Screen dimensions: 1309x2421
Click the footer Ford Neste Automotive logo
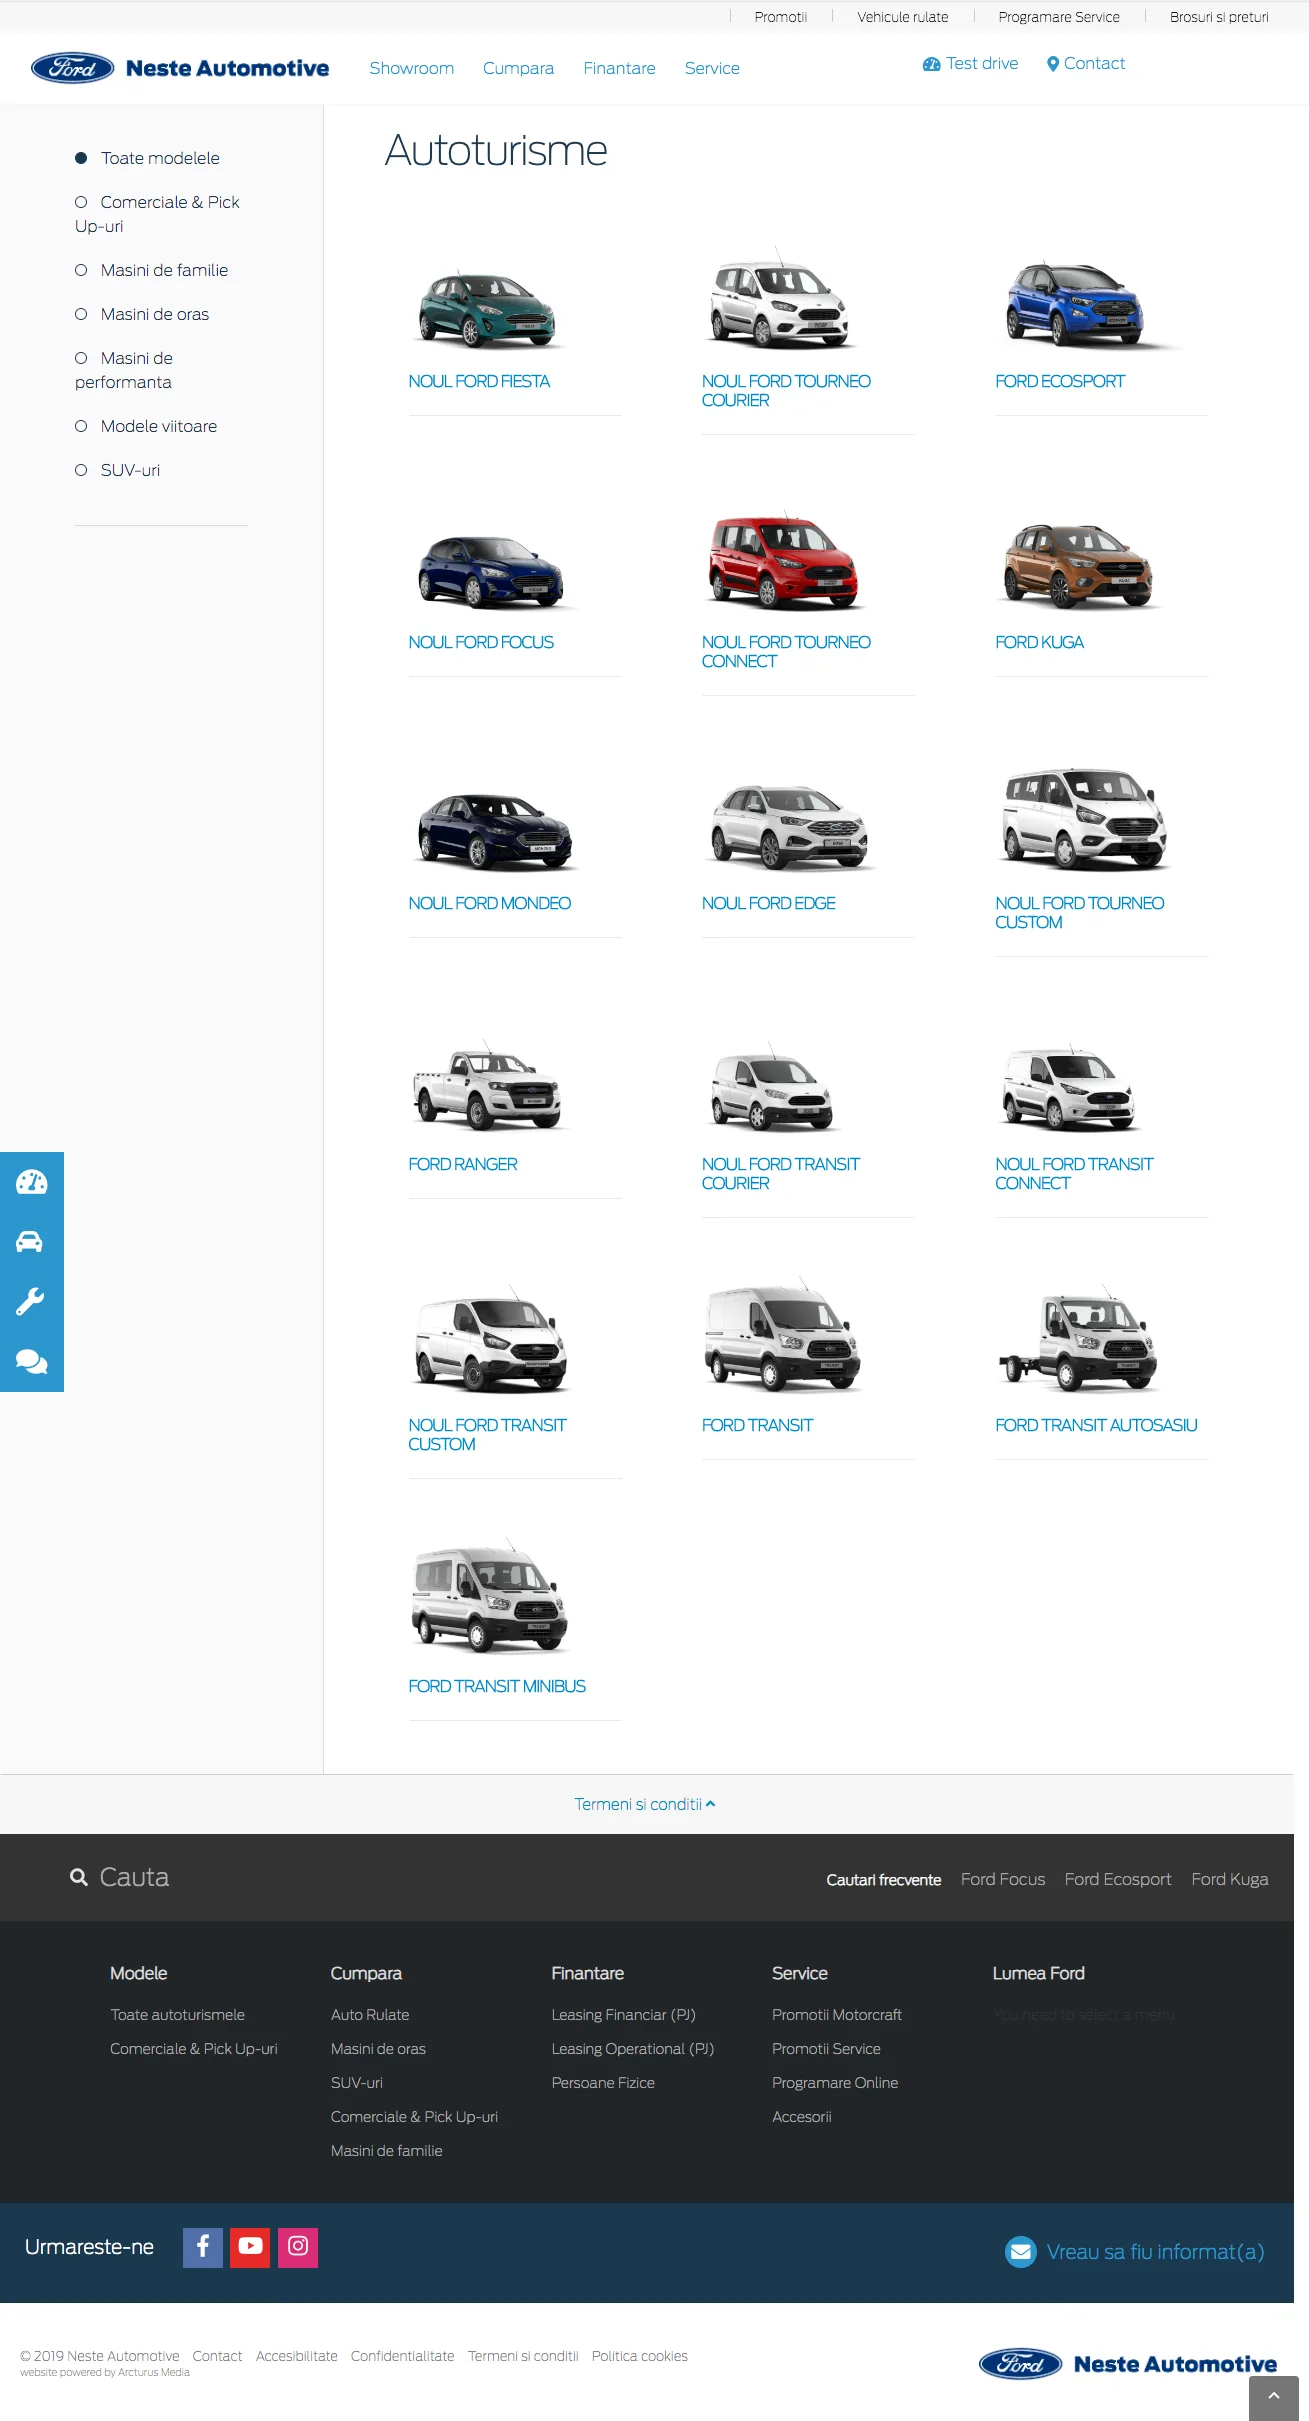click(x=1128, y=2364)
